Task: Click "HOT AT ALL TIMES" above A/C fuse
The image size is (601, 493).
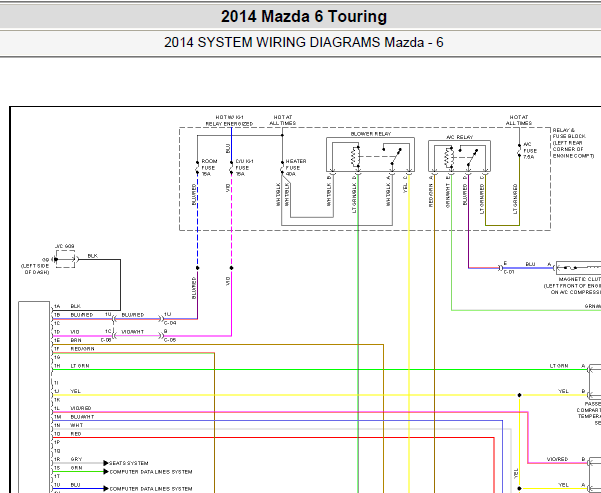Action: (x=519, y=120)
